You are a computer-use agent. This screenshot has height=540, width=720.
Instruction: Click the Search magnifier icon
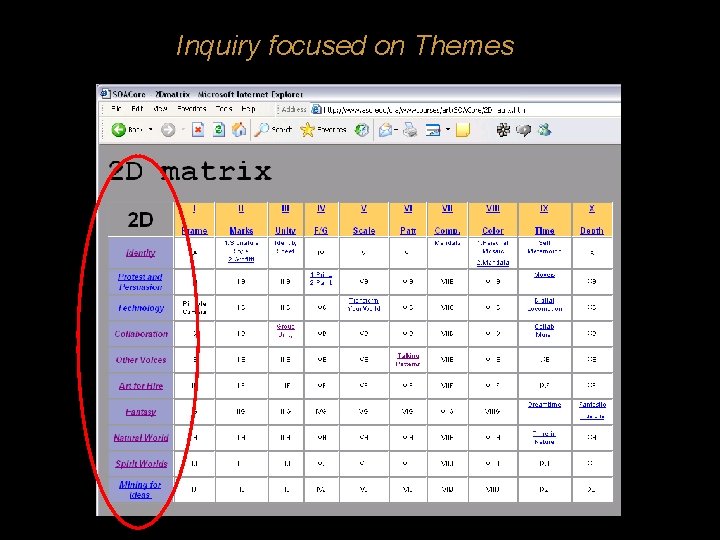pyautogui.click(x=261, y=130)
